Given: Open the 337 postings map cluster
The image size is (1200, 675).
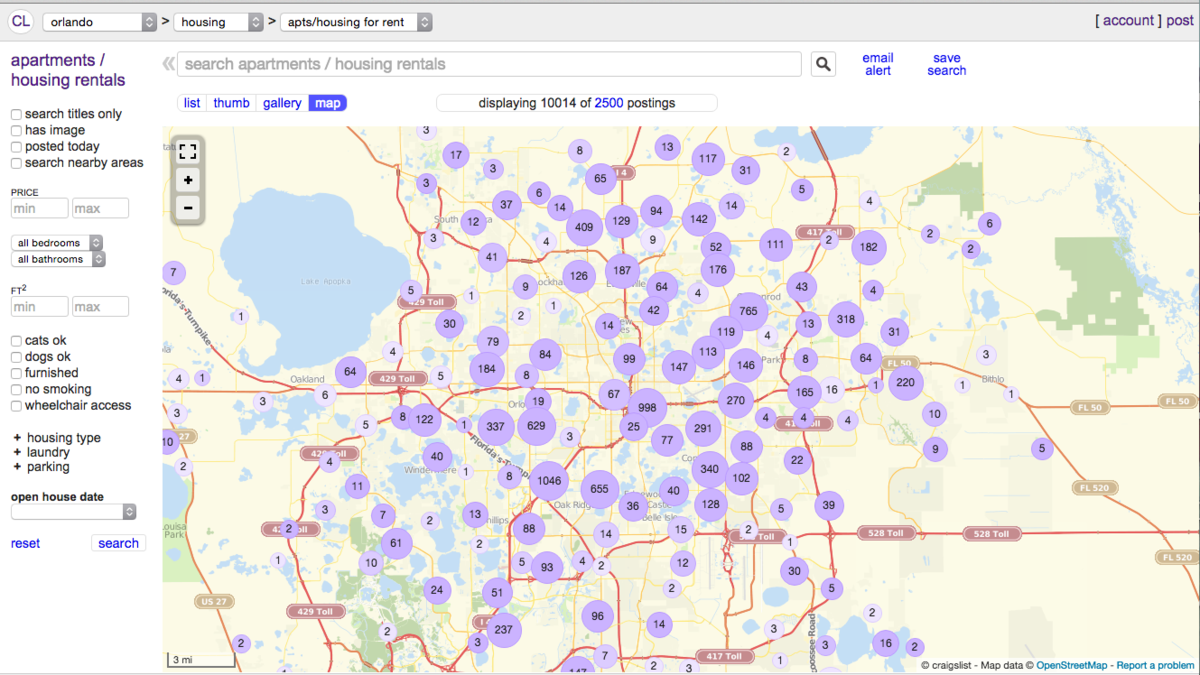Looking at the screenshot, I should click(495, 426).
